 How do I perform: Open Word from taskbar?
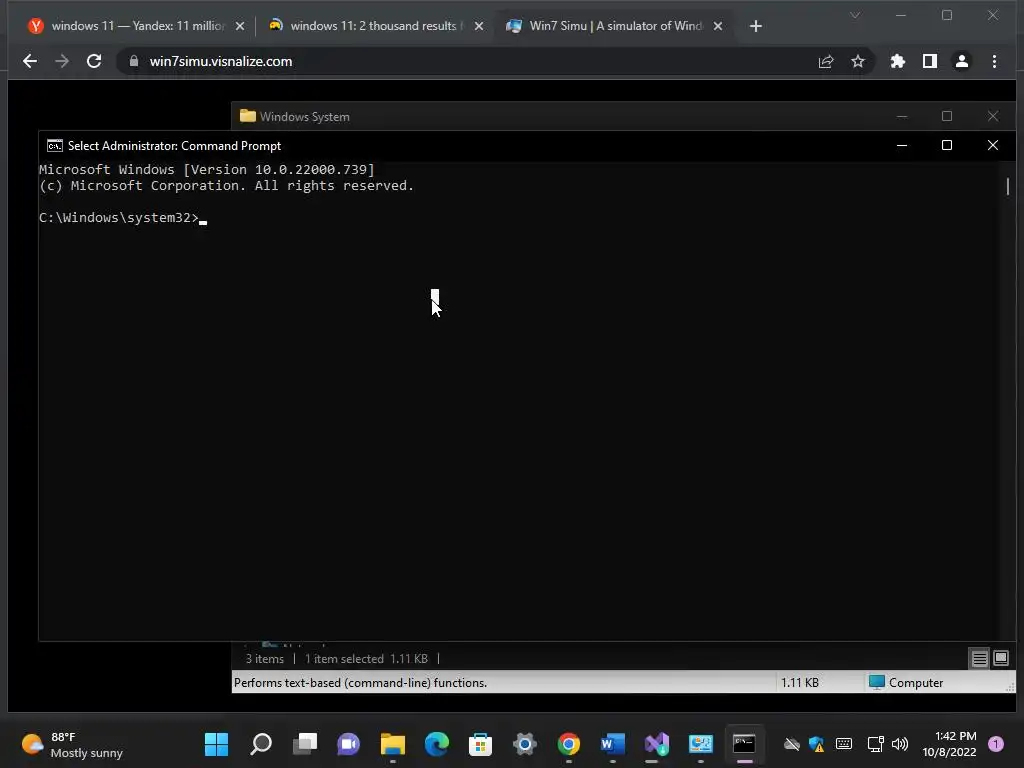613,744
